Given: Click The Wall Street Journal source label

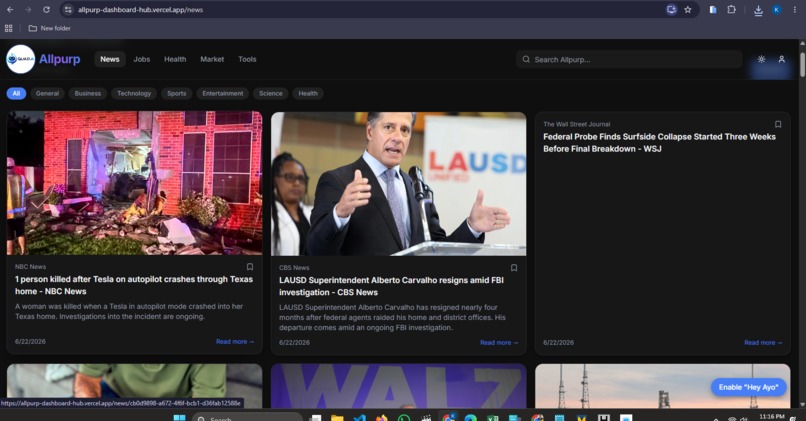Looking at the screenshot, I should [577, 124].
